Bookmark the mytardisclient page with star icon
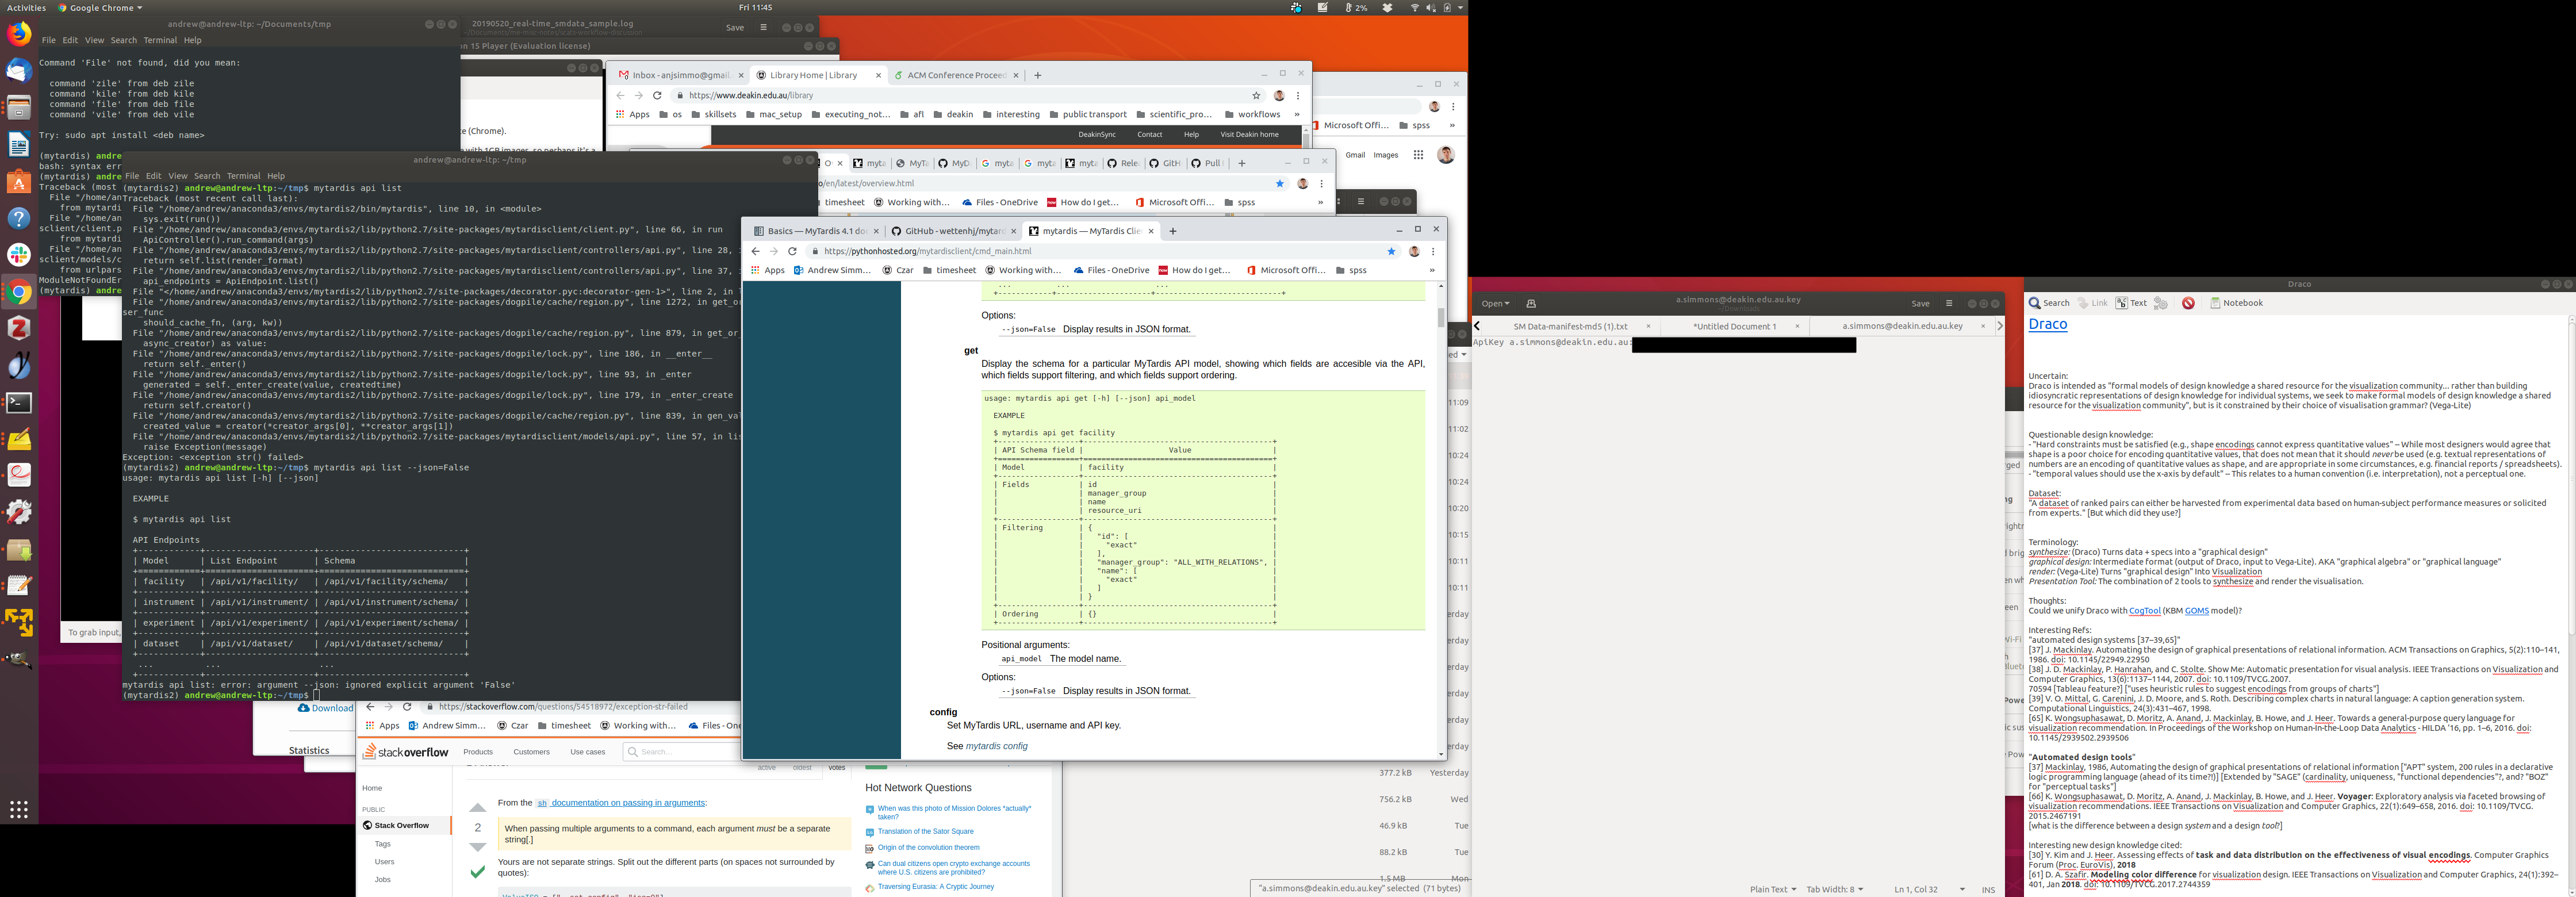2576x897 pixels. pos(1391,251)
